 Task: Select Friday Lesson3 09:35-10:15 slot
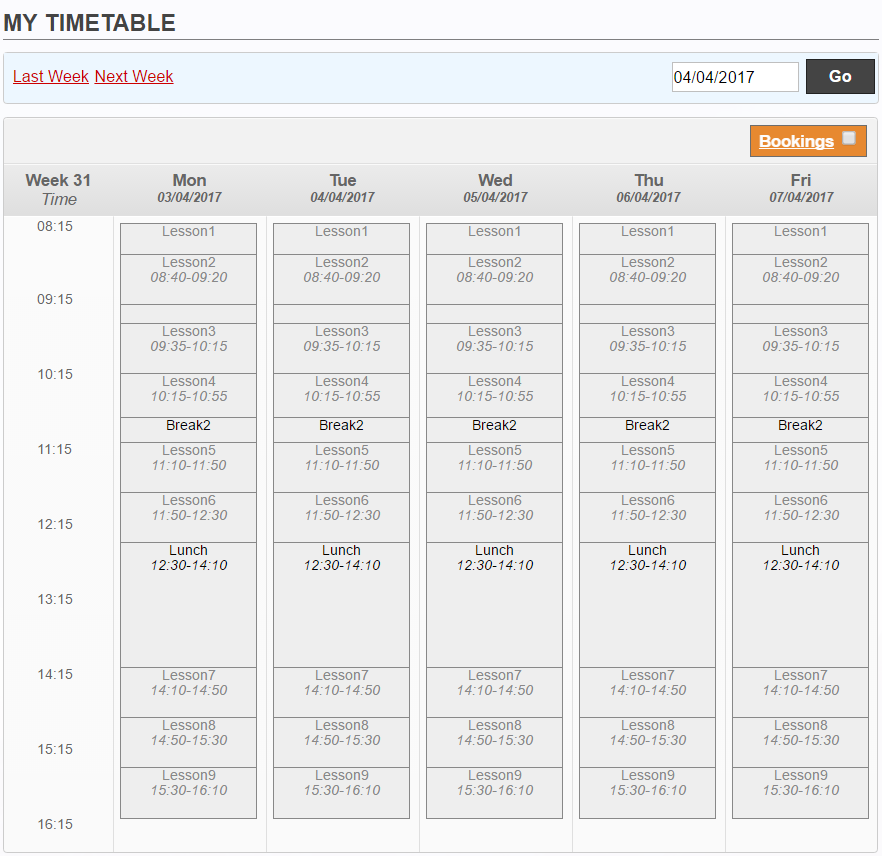(x=800, y=348)
